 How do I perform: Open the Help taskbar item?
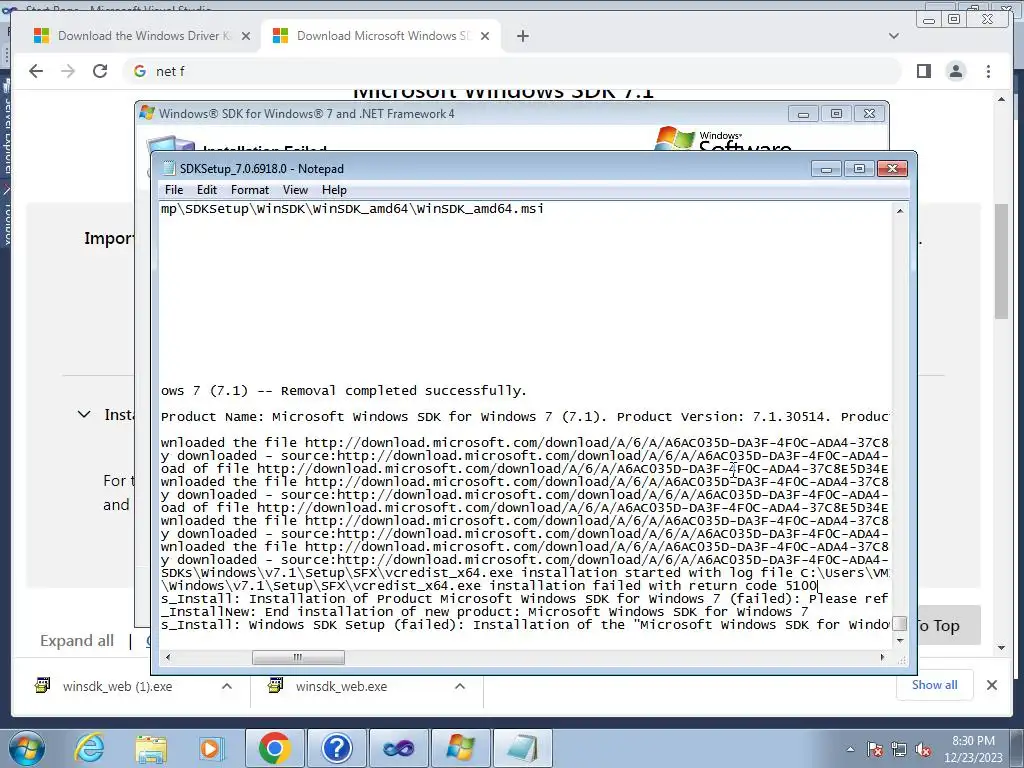pyautogui.click(x=336, y=748)
